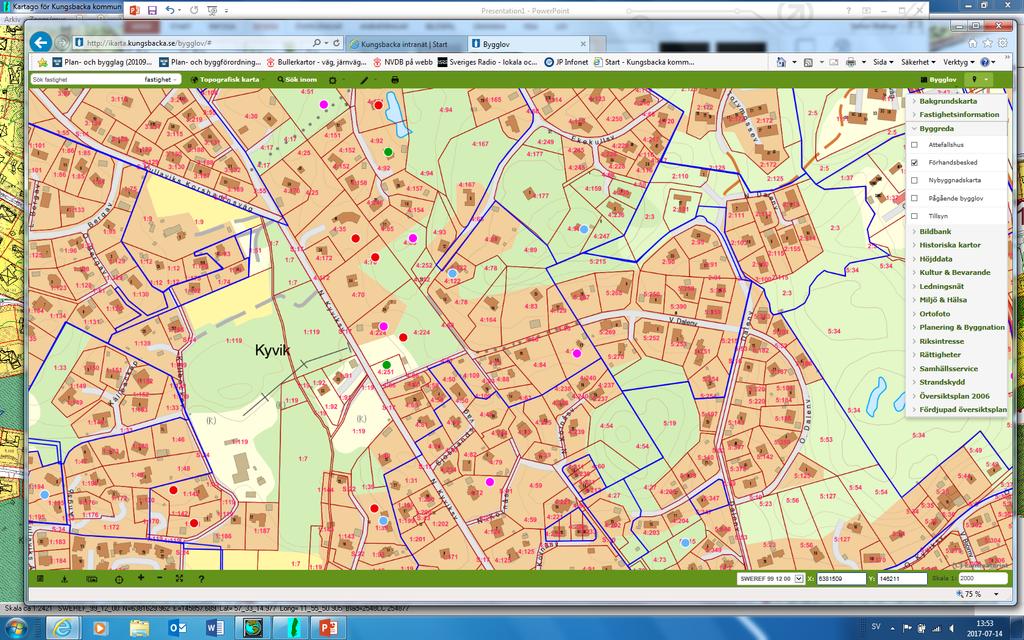Open Outlook from the taskbar
Viewport: 1024px width, 640px height.
click(178, 628)
